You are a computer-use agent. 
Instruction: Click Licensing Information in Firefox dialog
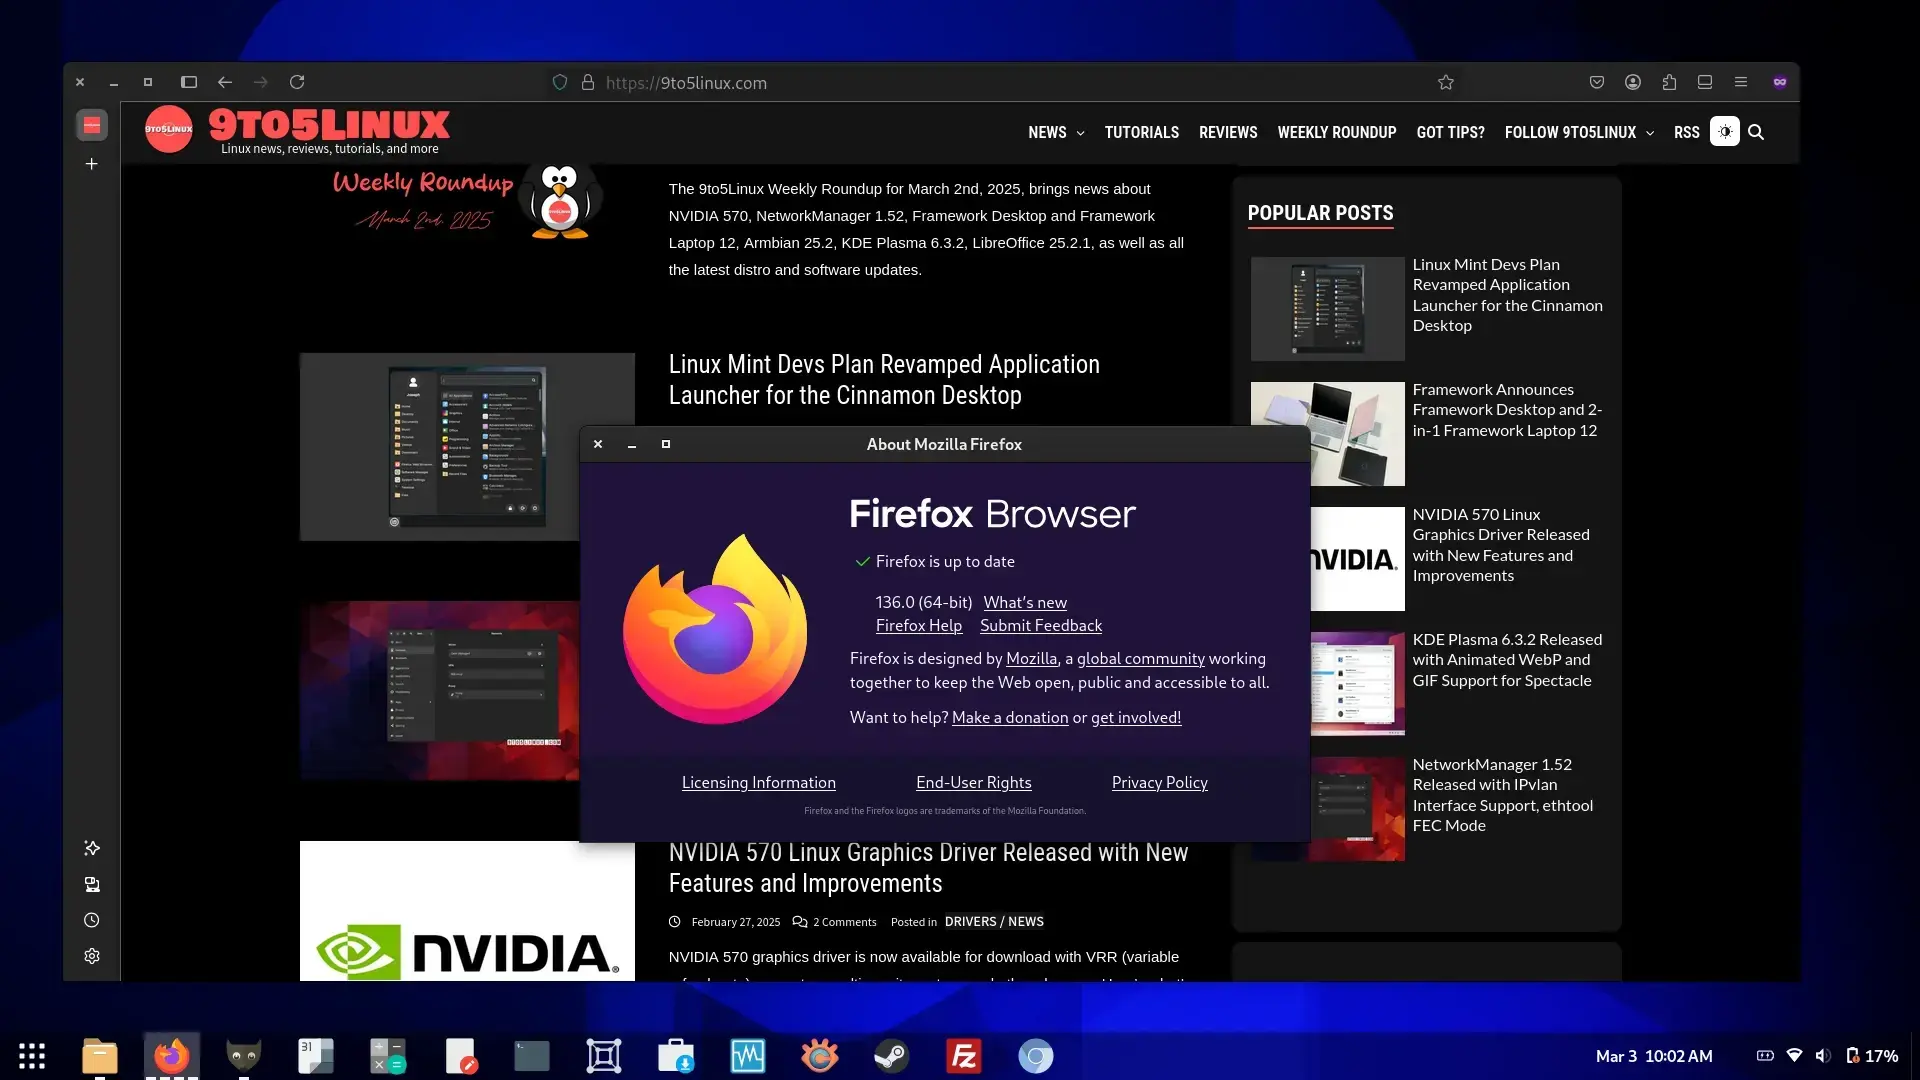pyautogui.click(x=758, y=782)
